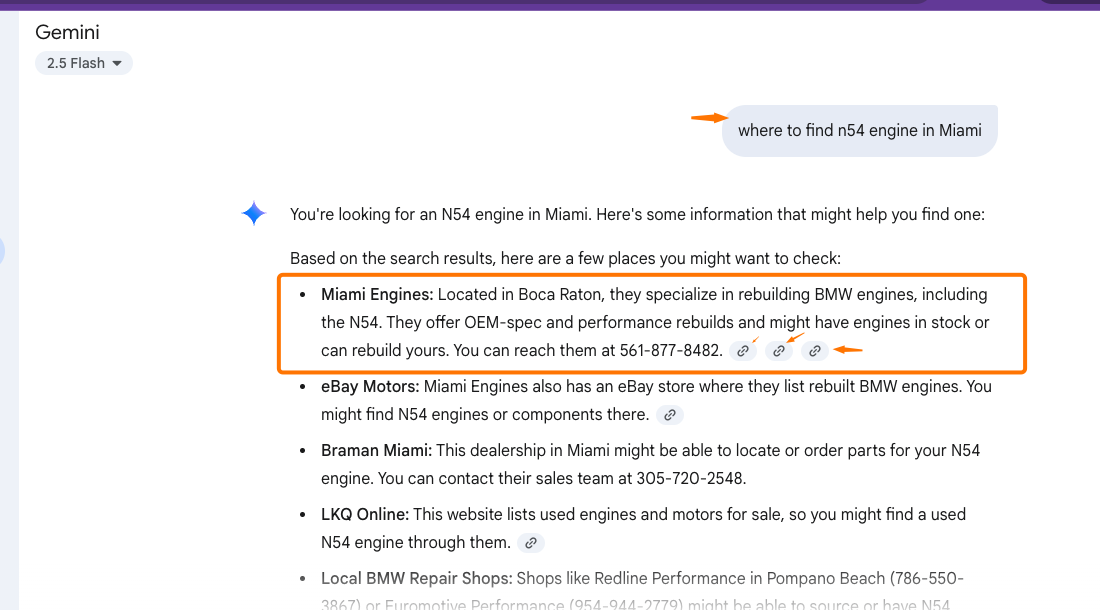Click phone number 561-877-8482
Viewport: 1100px width, 610px height.
[x=671, y=351]
